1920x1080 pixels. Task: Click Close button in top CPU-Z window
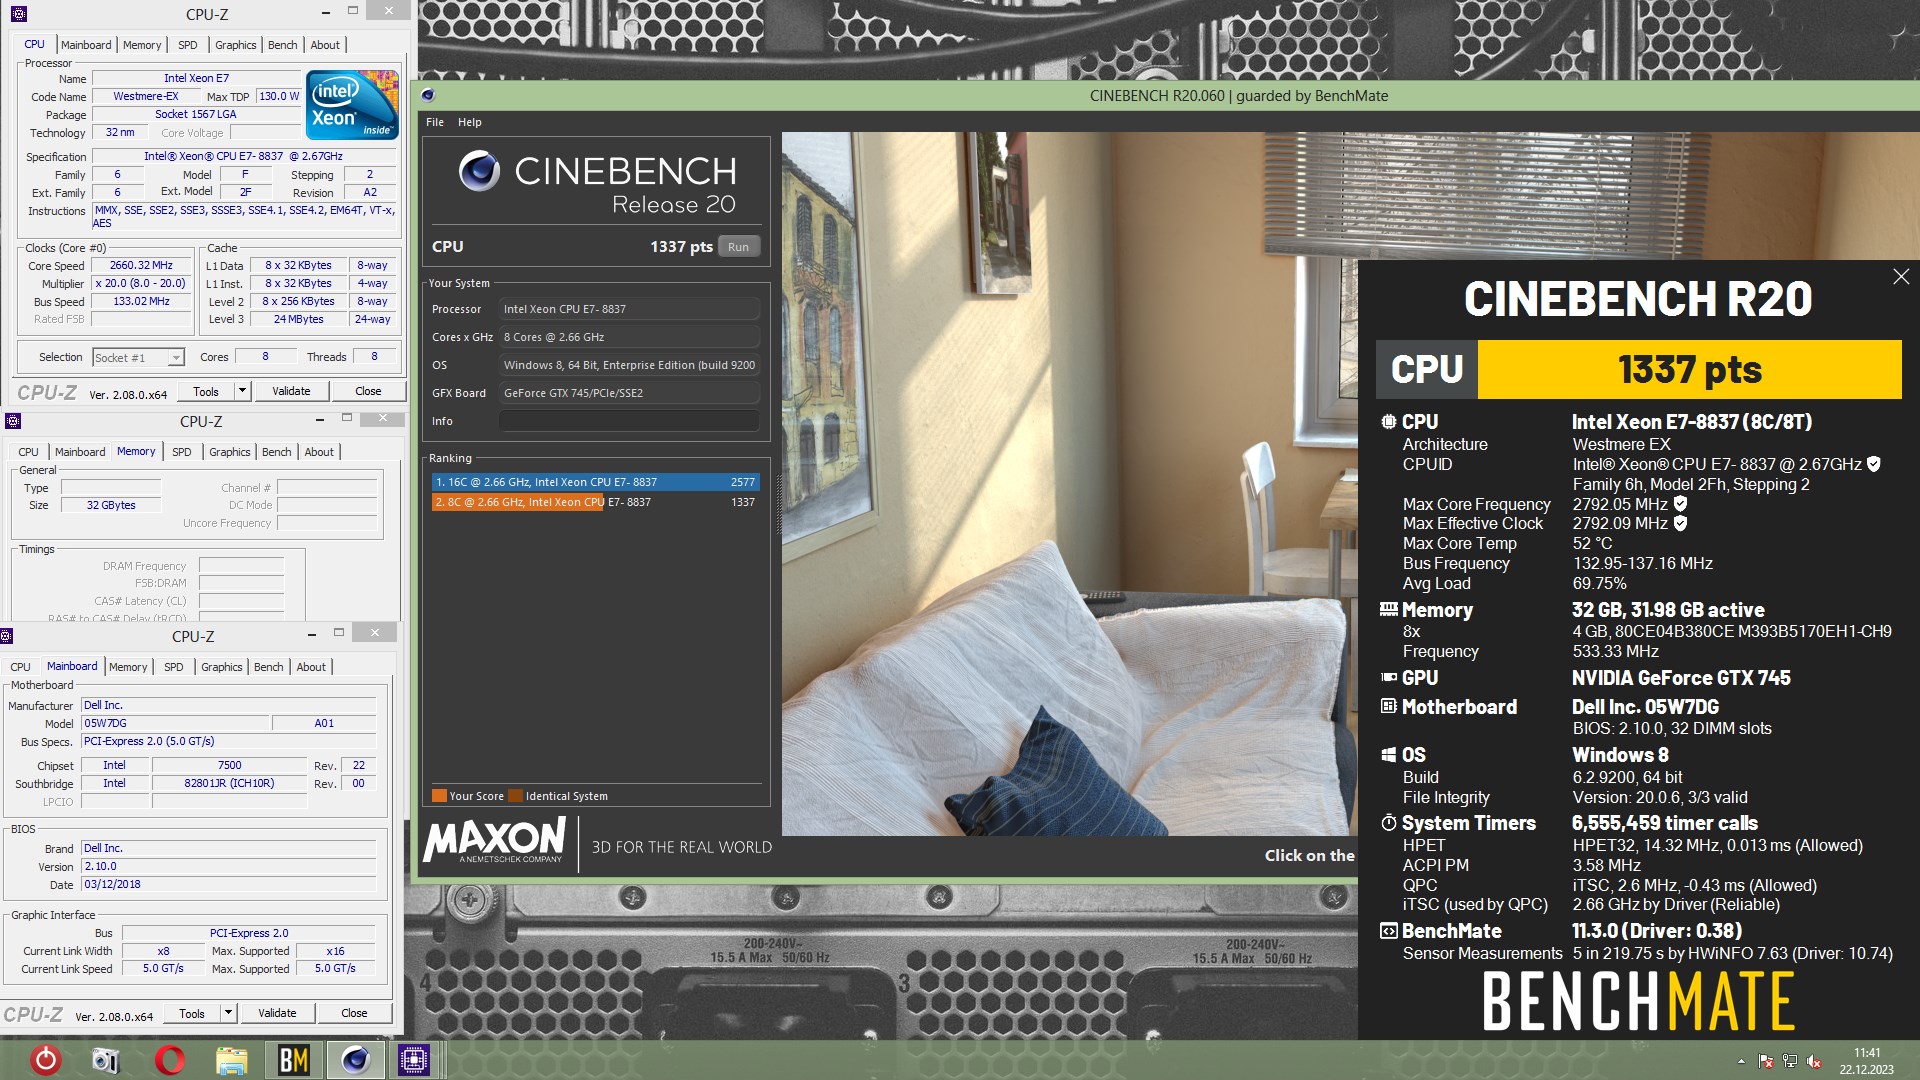pyautogui.click(x=368, y=392)
